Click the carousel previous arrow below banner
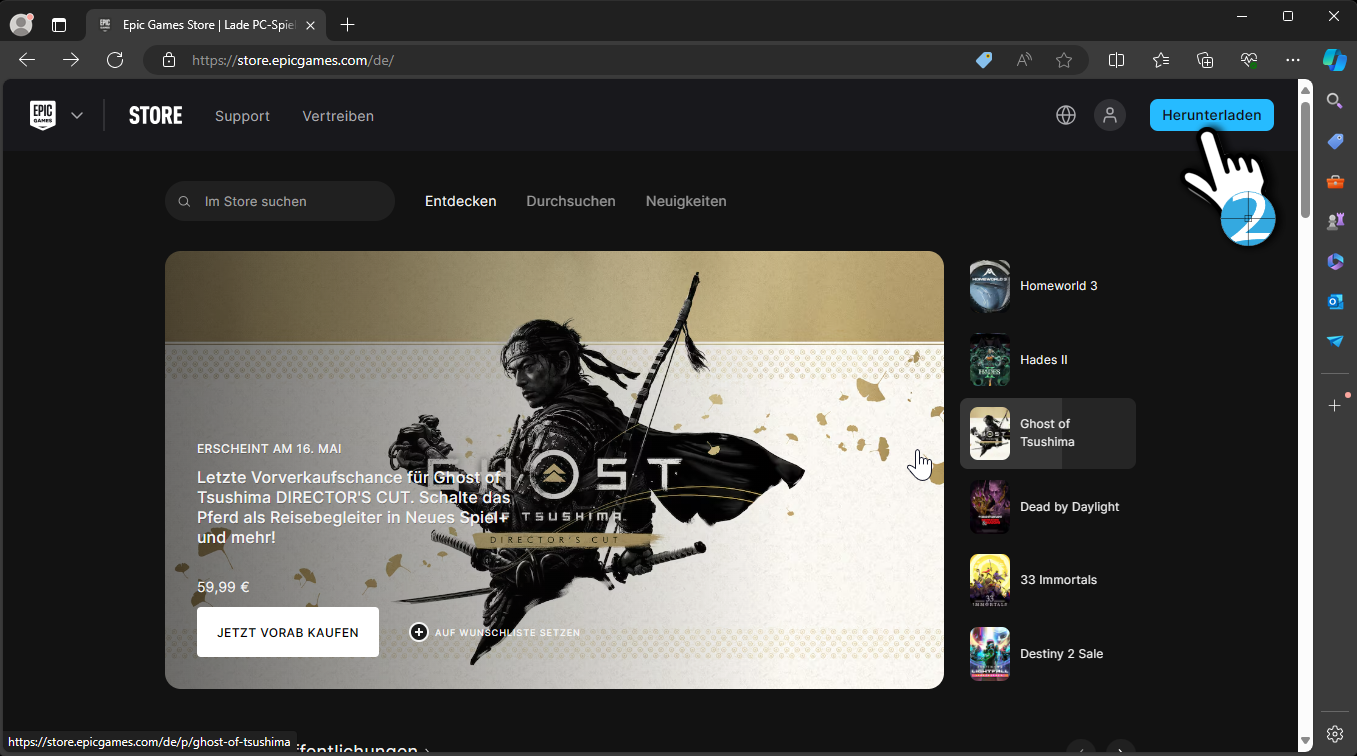Screen dimensions: 1357x756 (1080, 749)
